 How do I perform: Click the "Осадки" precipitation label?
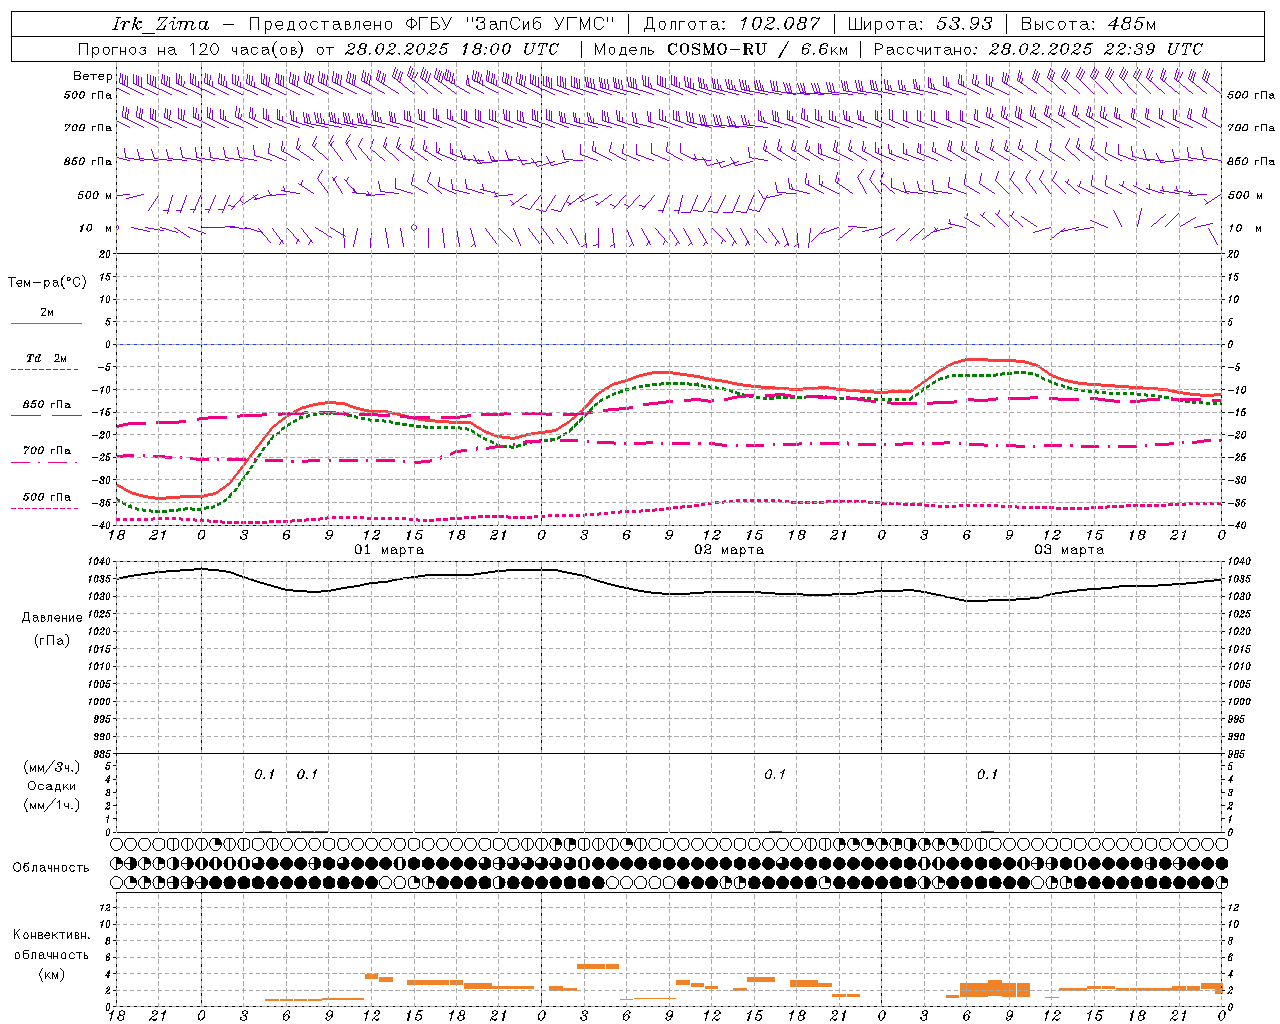click(52, 786)
